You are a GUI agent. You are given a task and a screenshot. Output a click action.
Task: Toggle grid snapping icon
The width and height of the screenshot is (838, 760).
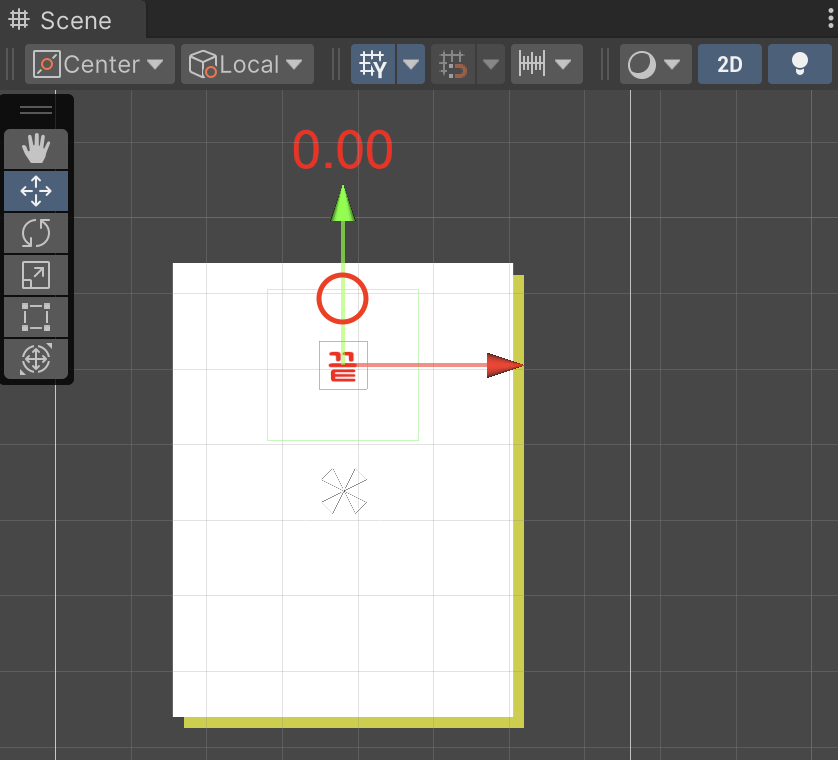[x=453, y=64]
